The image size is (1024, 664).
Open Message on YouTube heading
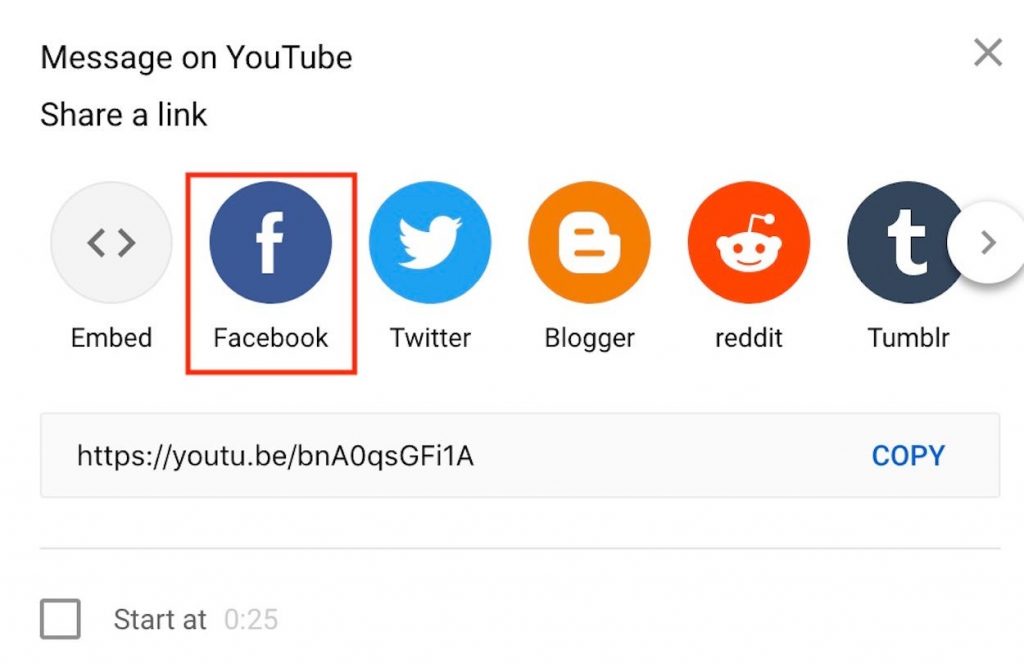coord(197,57)
